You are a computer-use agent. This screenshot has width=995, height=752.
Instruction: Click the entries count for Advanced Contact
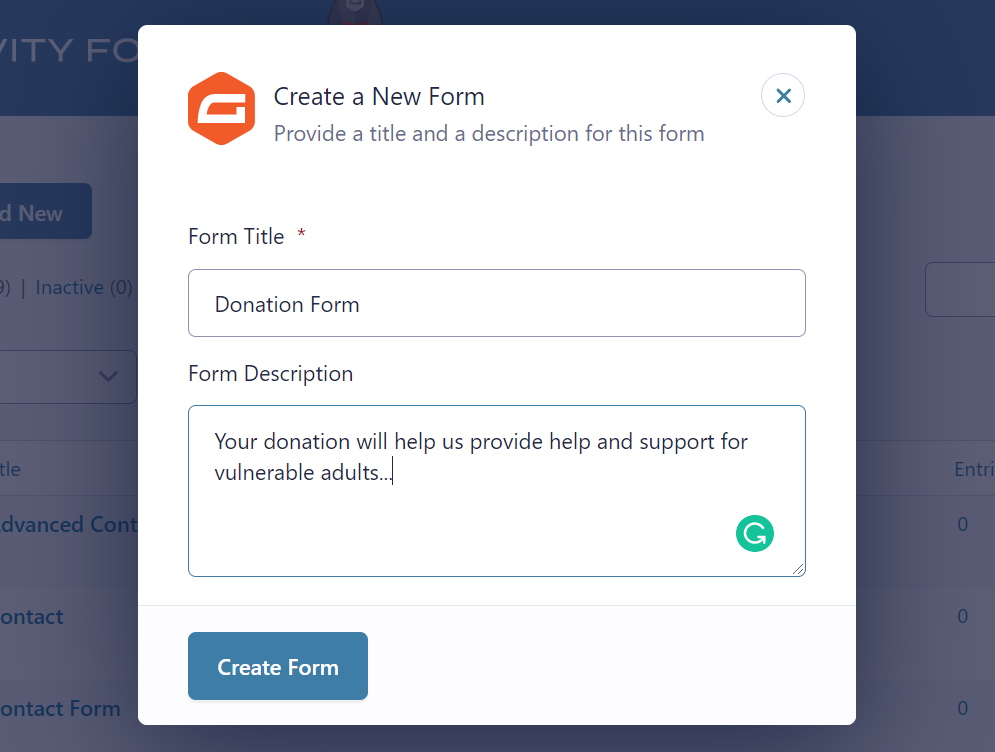(x=963, y=524)
